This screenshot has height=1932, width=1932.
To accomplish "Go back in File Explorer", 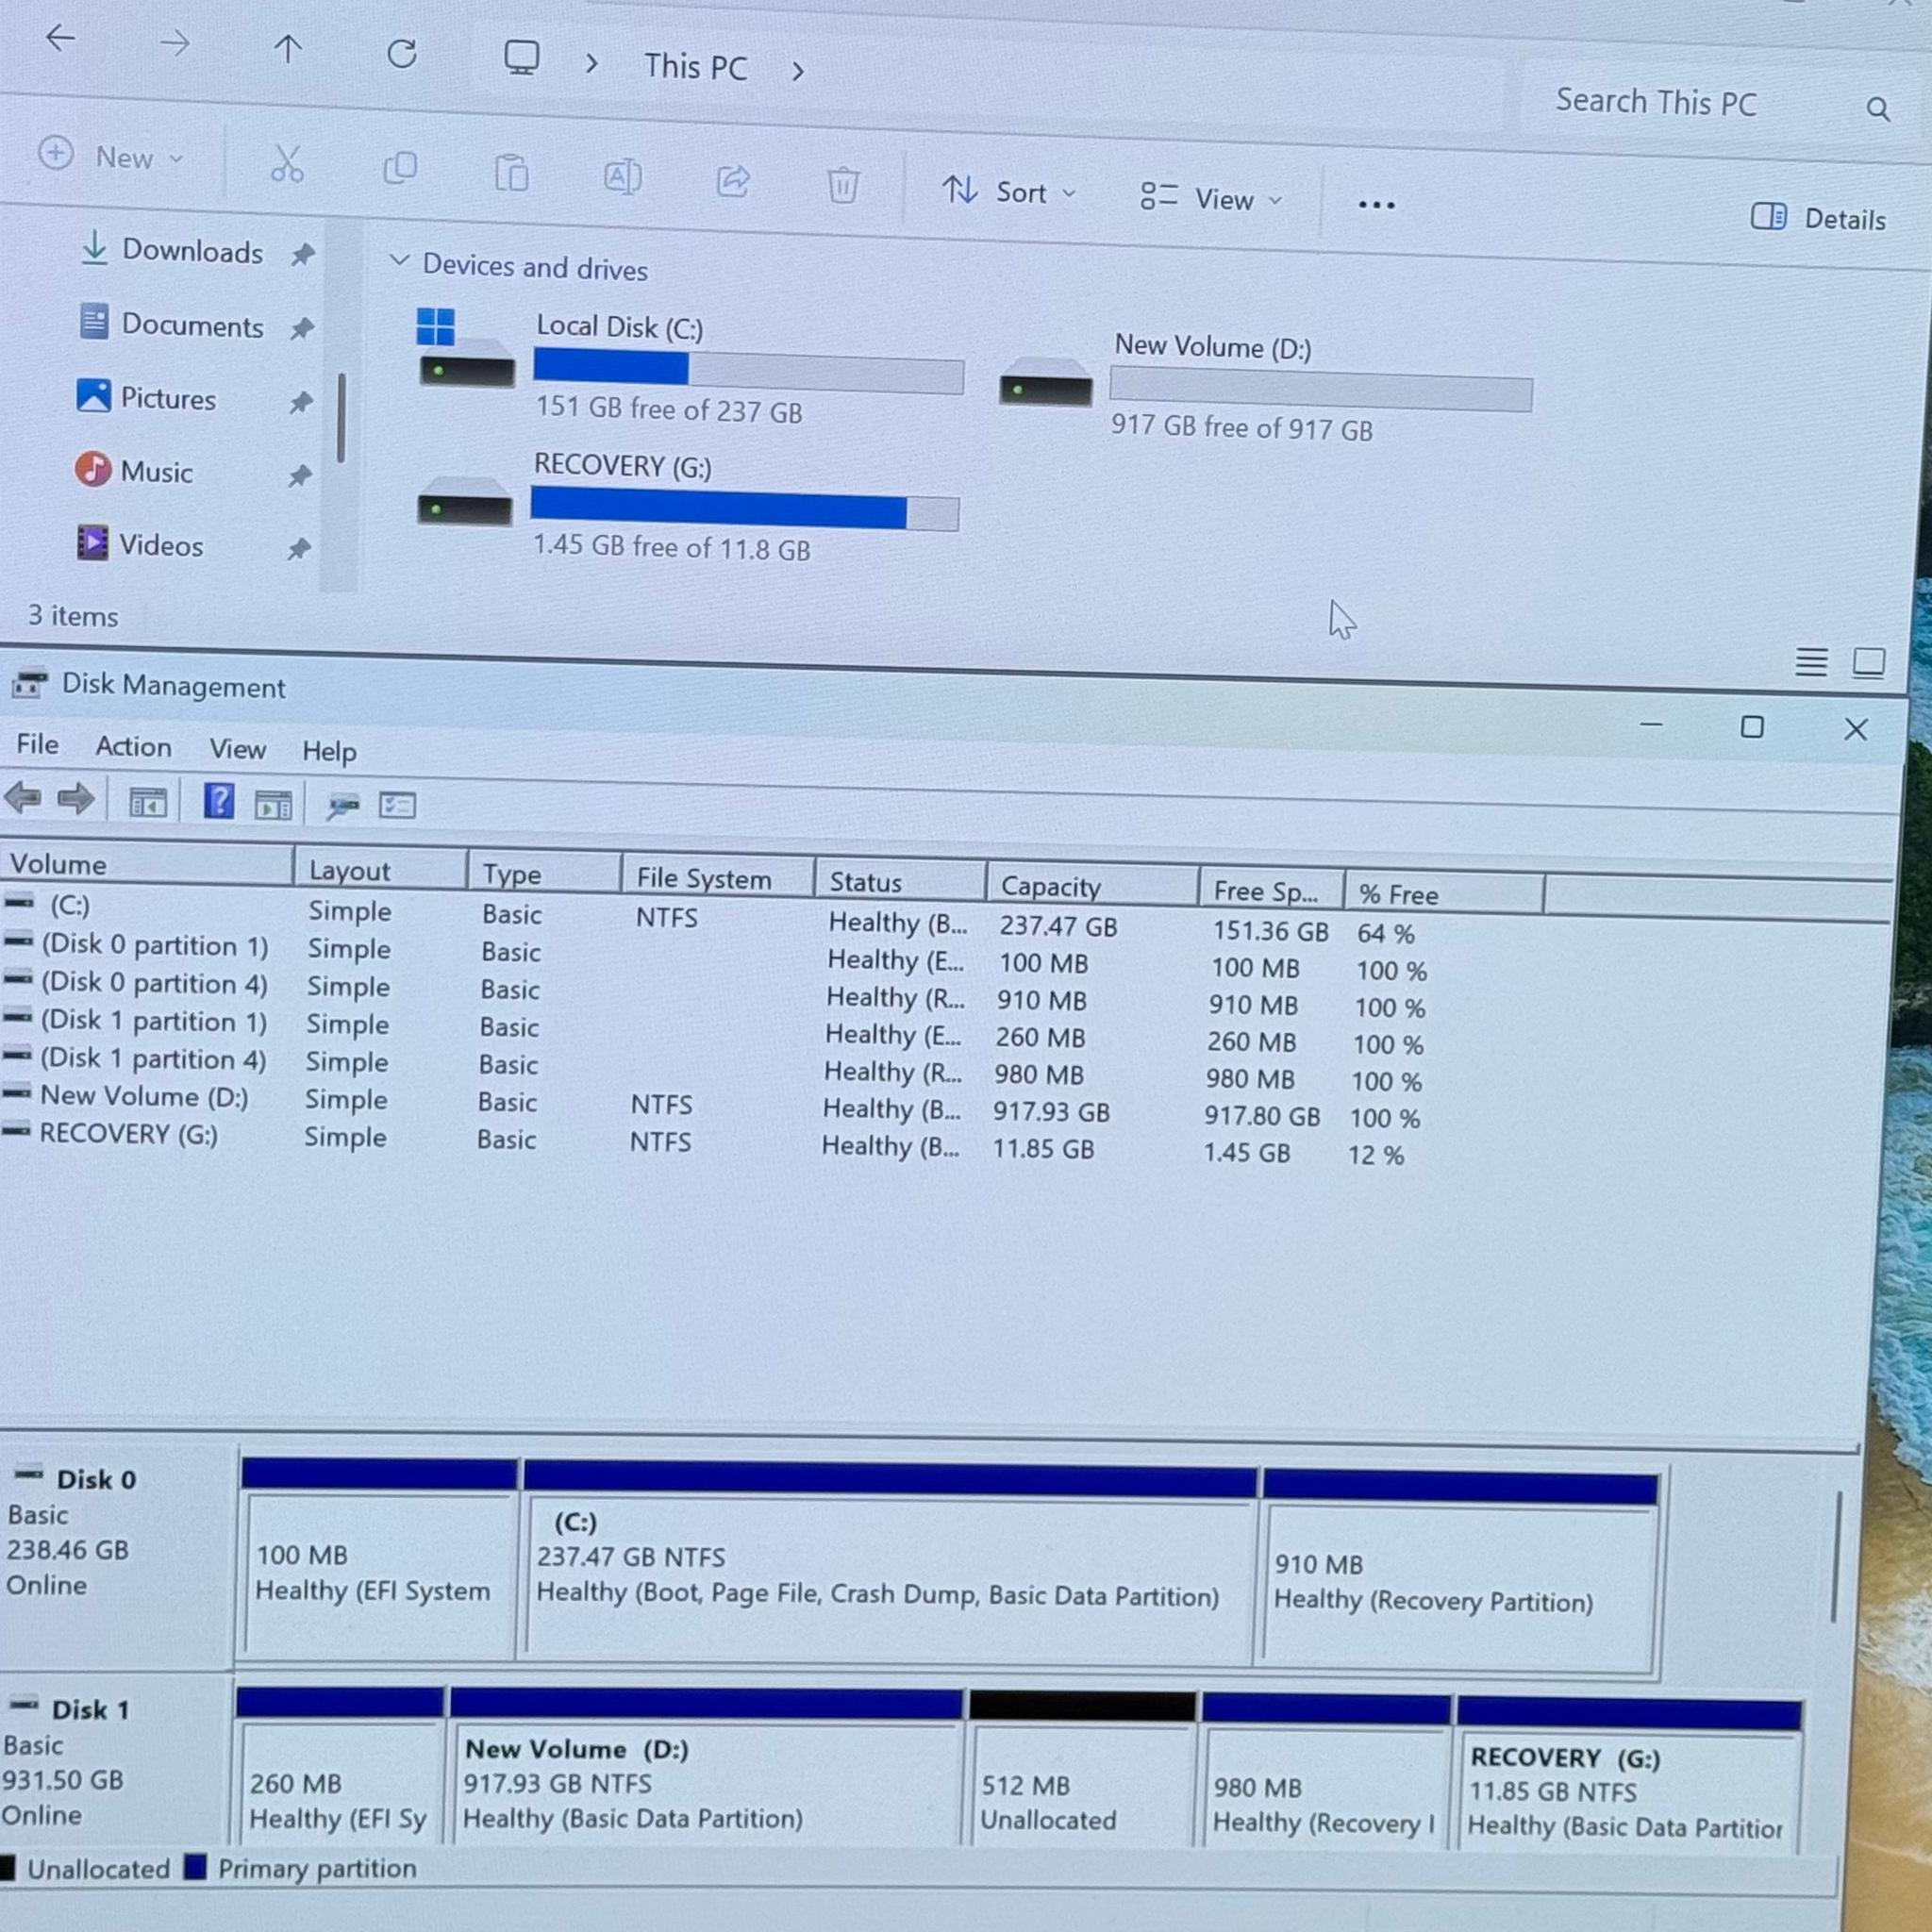I will tap(61, 39).
